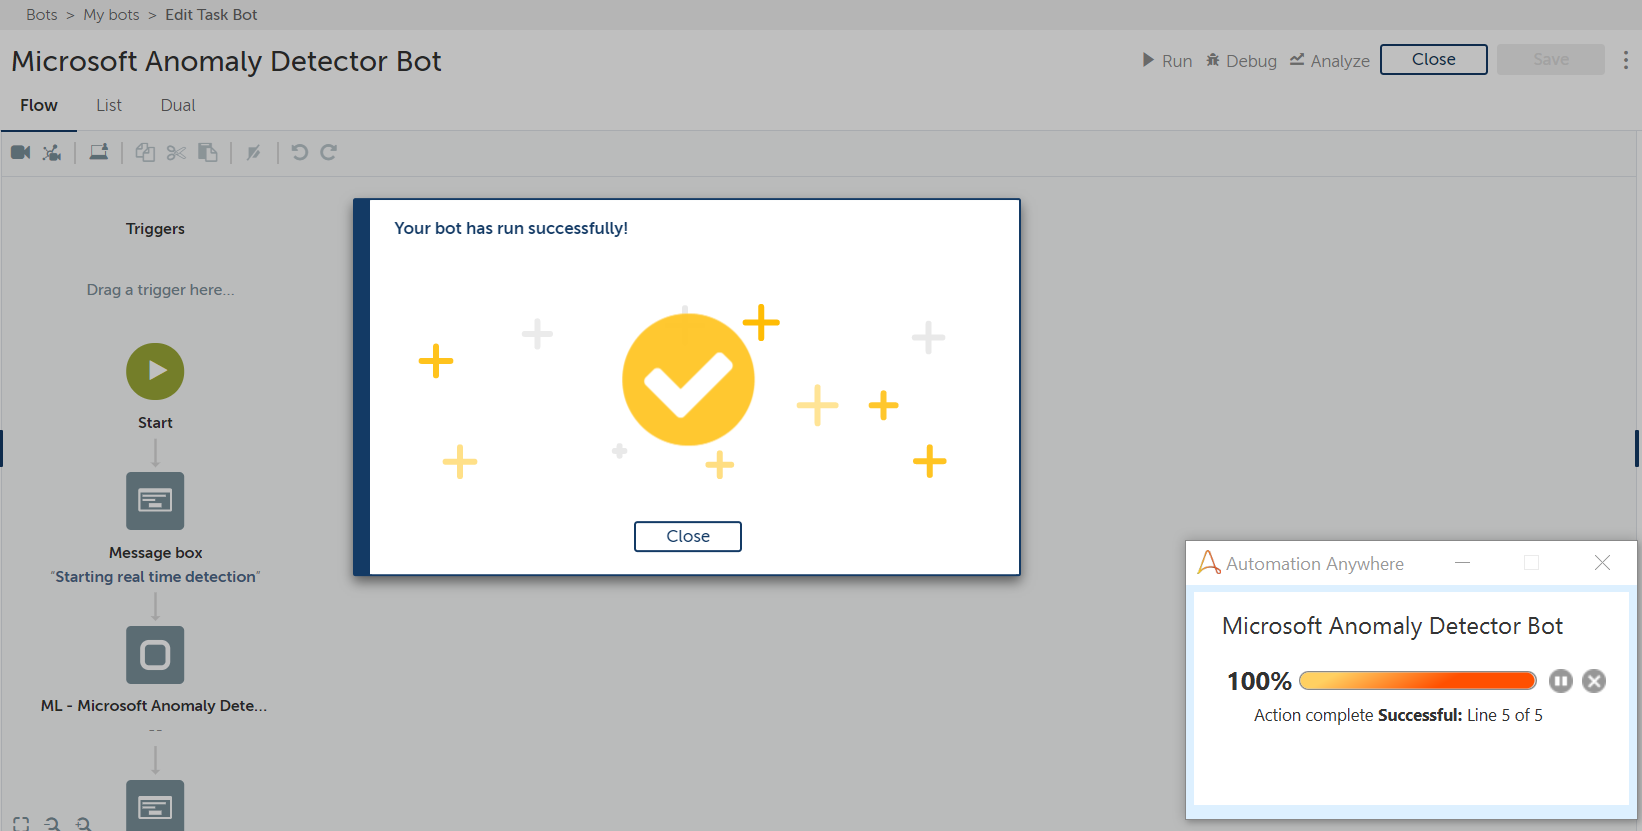Switch to the List view tab
1642x831 pixels.
pos(108,105)
